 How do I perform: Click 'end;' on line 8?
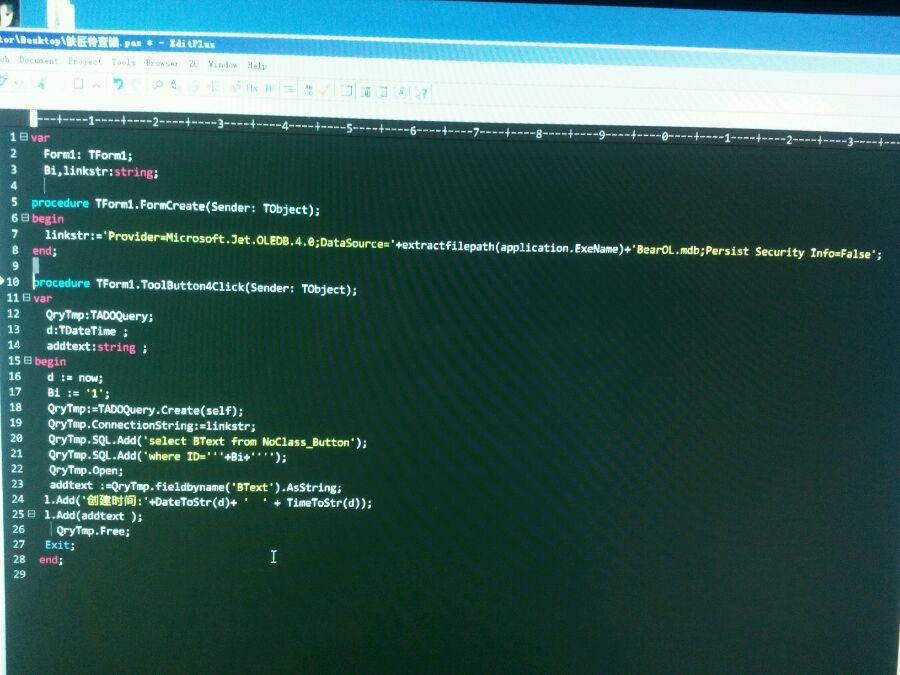(44, 250)
